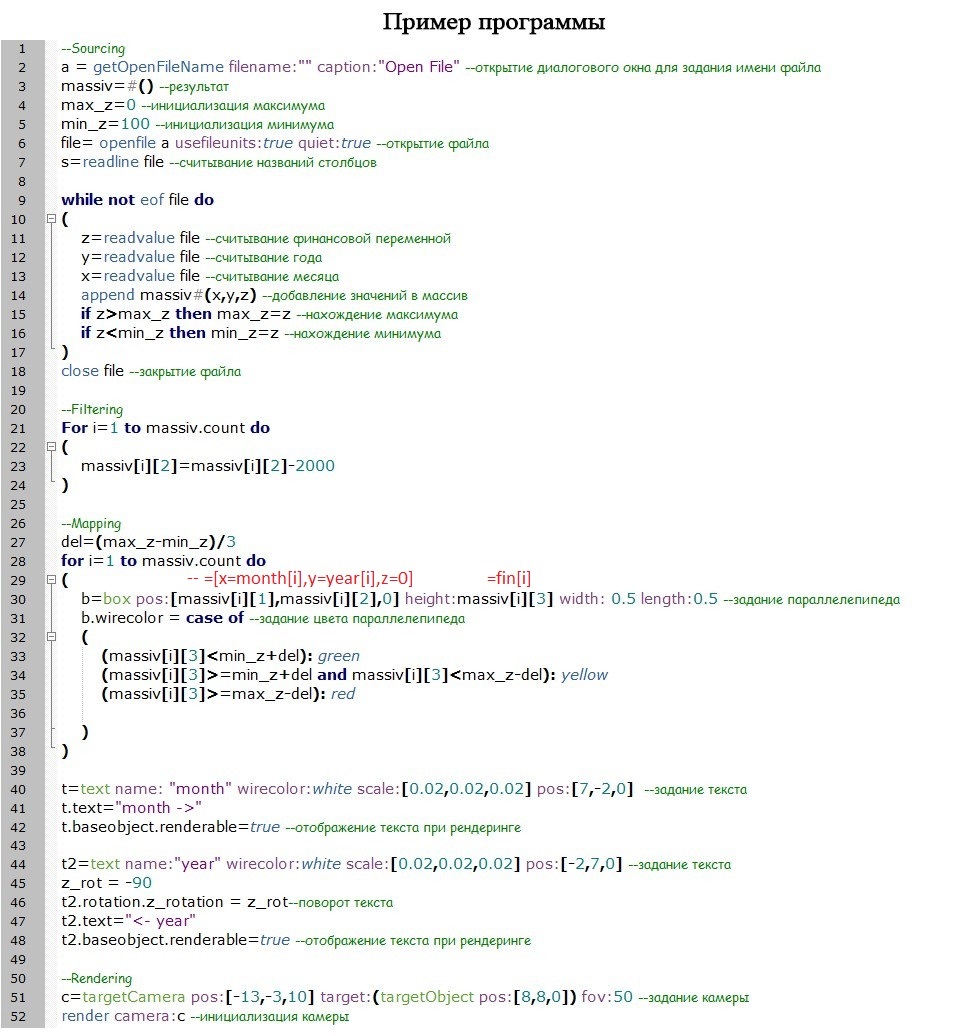Click the '--Sourcing' comment
This screenshot has height=1036, width=960.
tap(92, 49)
